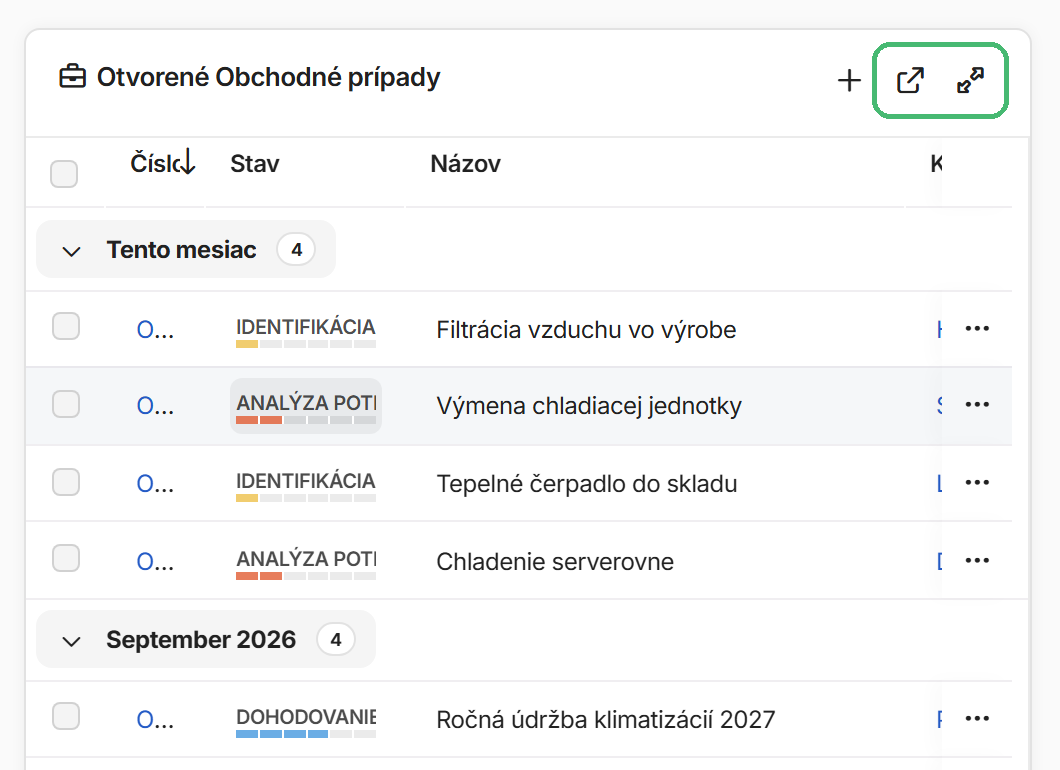Screen dimensions: 1060x770
Task: Click the Otvorené Obchodné prípady title
Action: [268, 78]
